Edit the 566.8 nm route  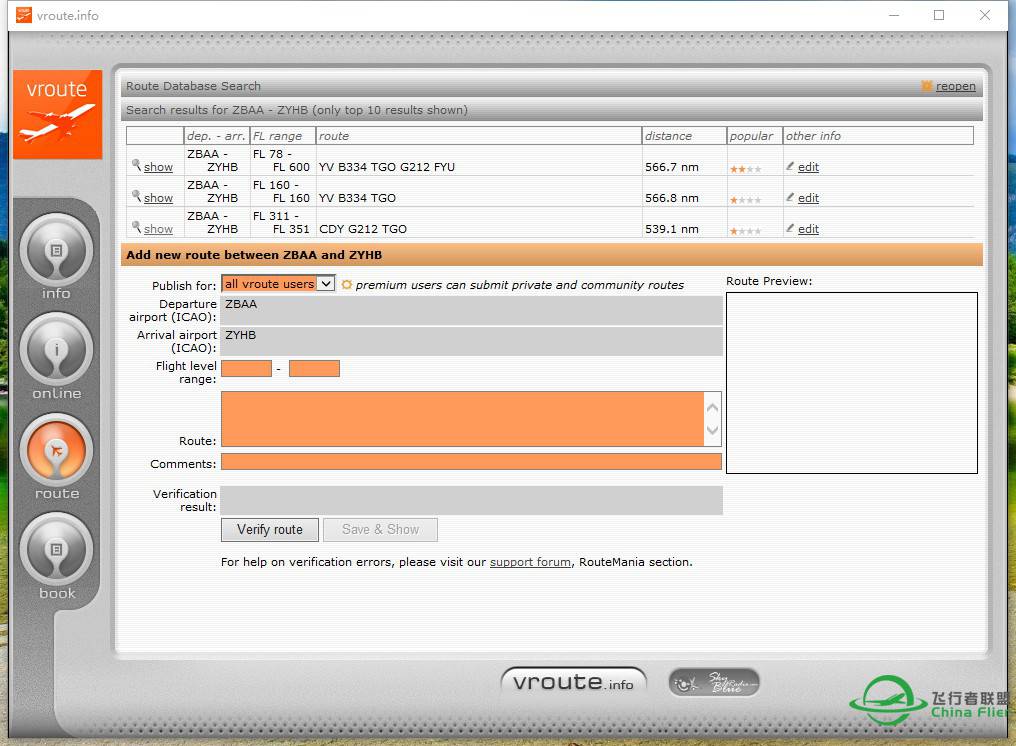click(808, 198)
